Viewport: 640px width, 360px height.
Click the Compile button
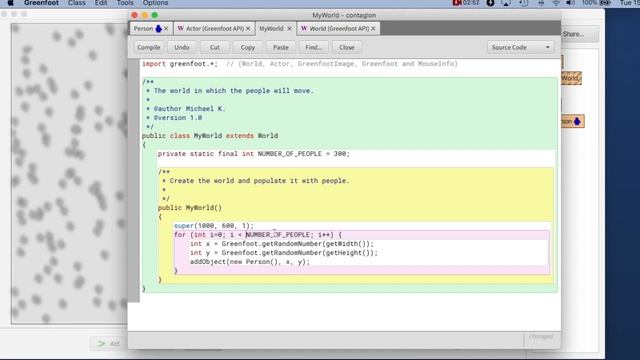tap(149, 47)
